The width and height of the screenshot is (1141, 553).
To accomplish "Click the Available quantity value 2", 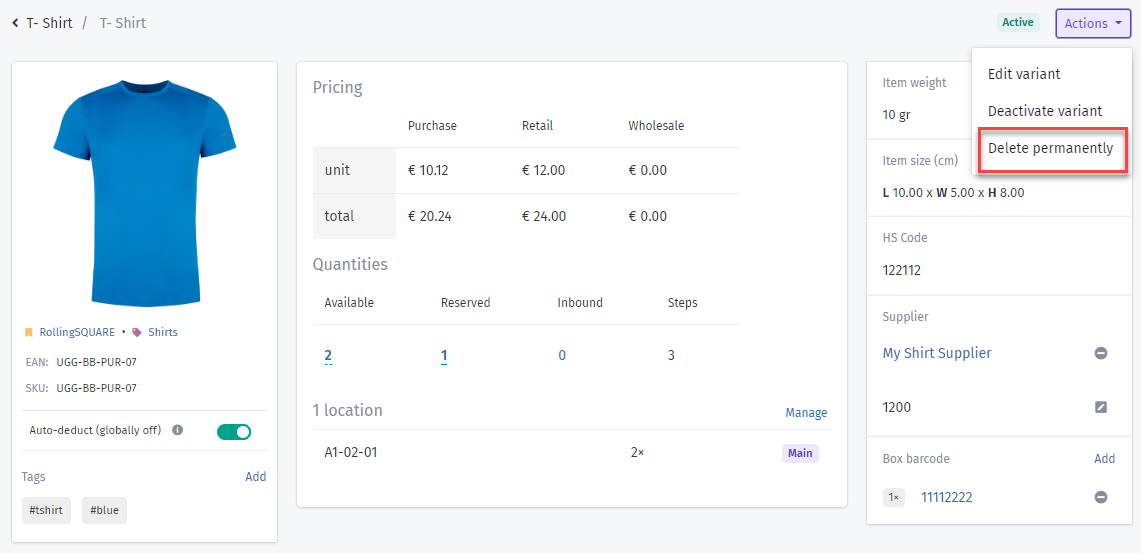I will click(328, 356).
